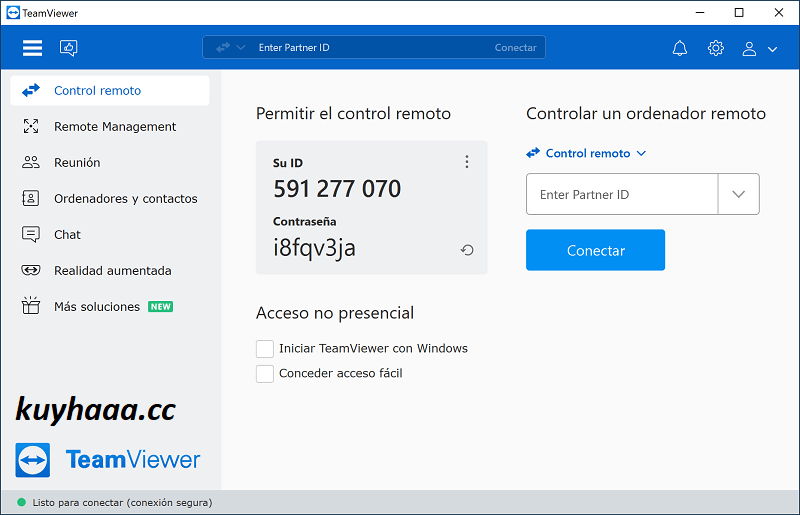Click the gift box icon for Más soluciones
The height and width of the screenshot is (515, 800).
[x=31, y=305]
